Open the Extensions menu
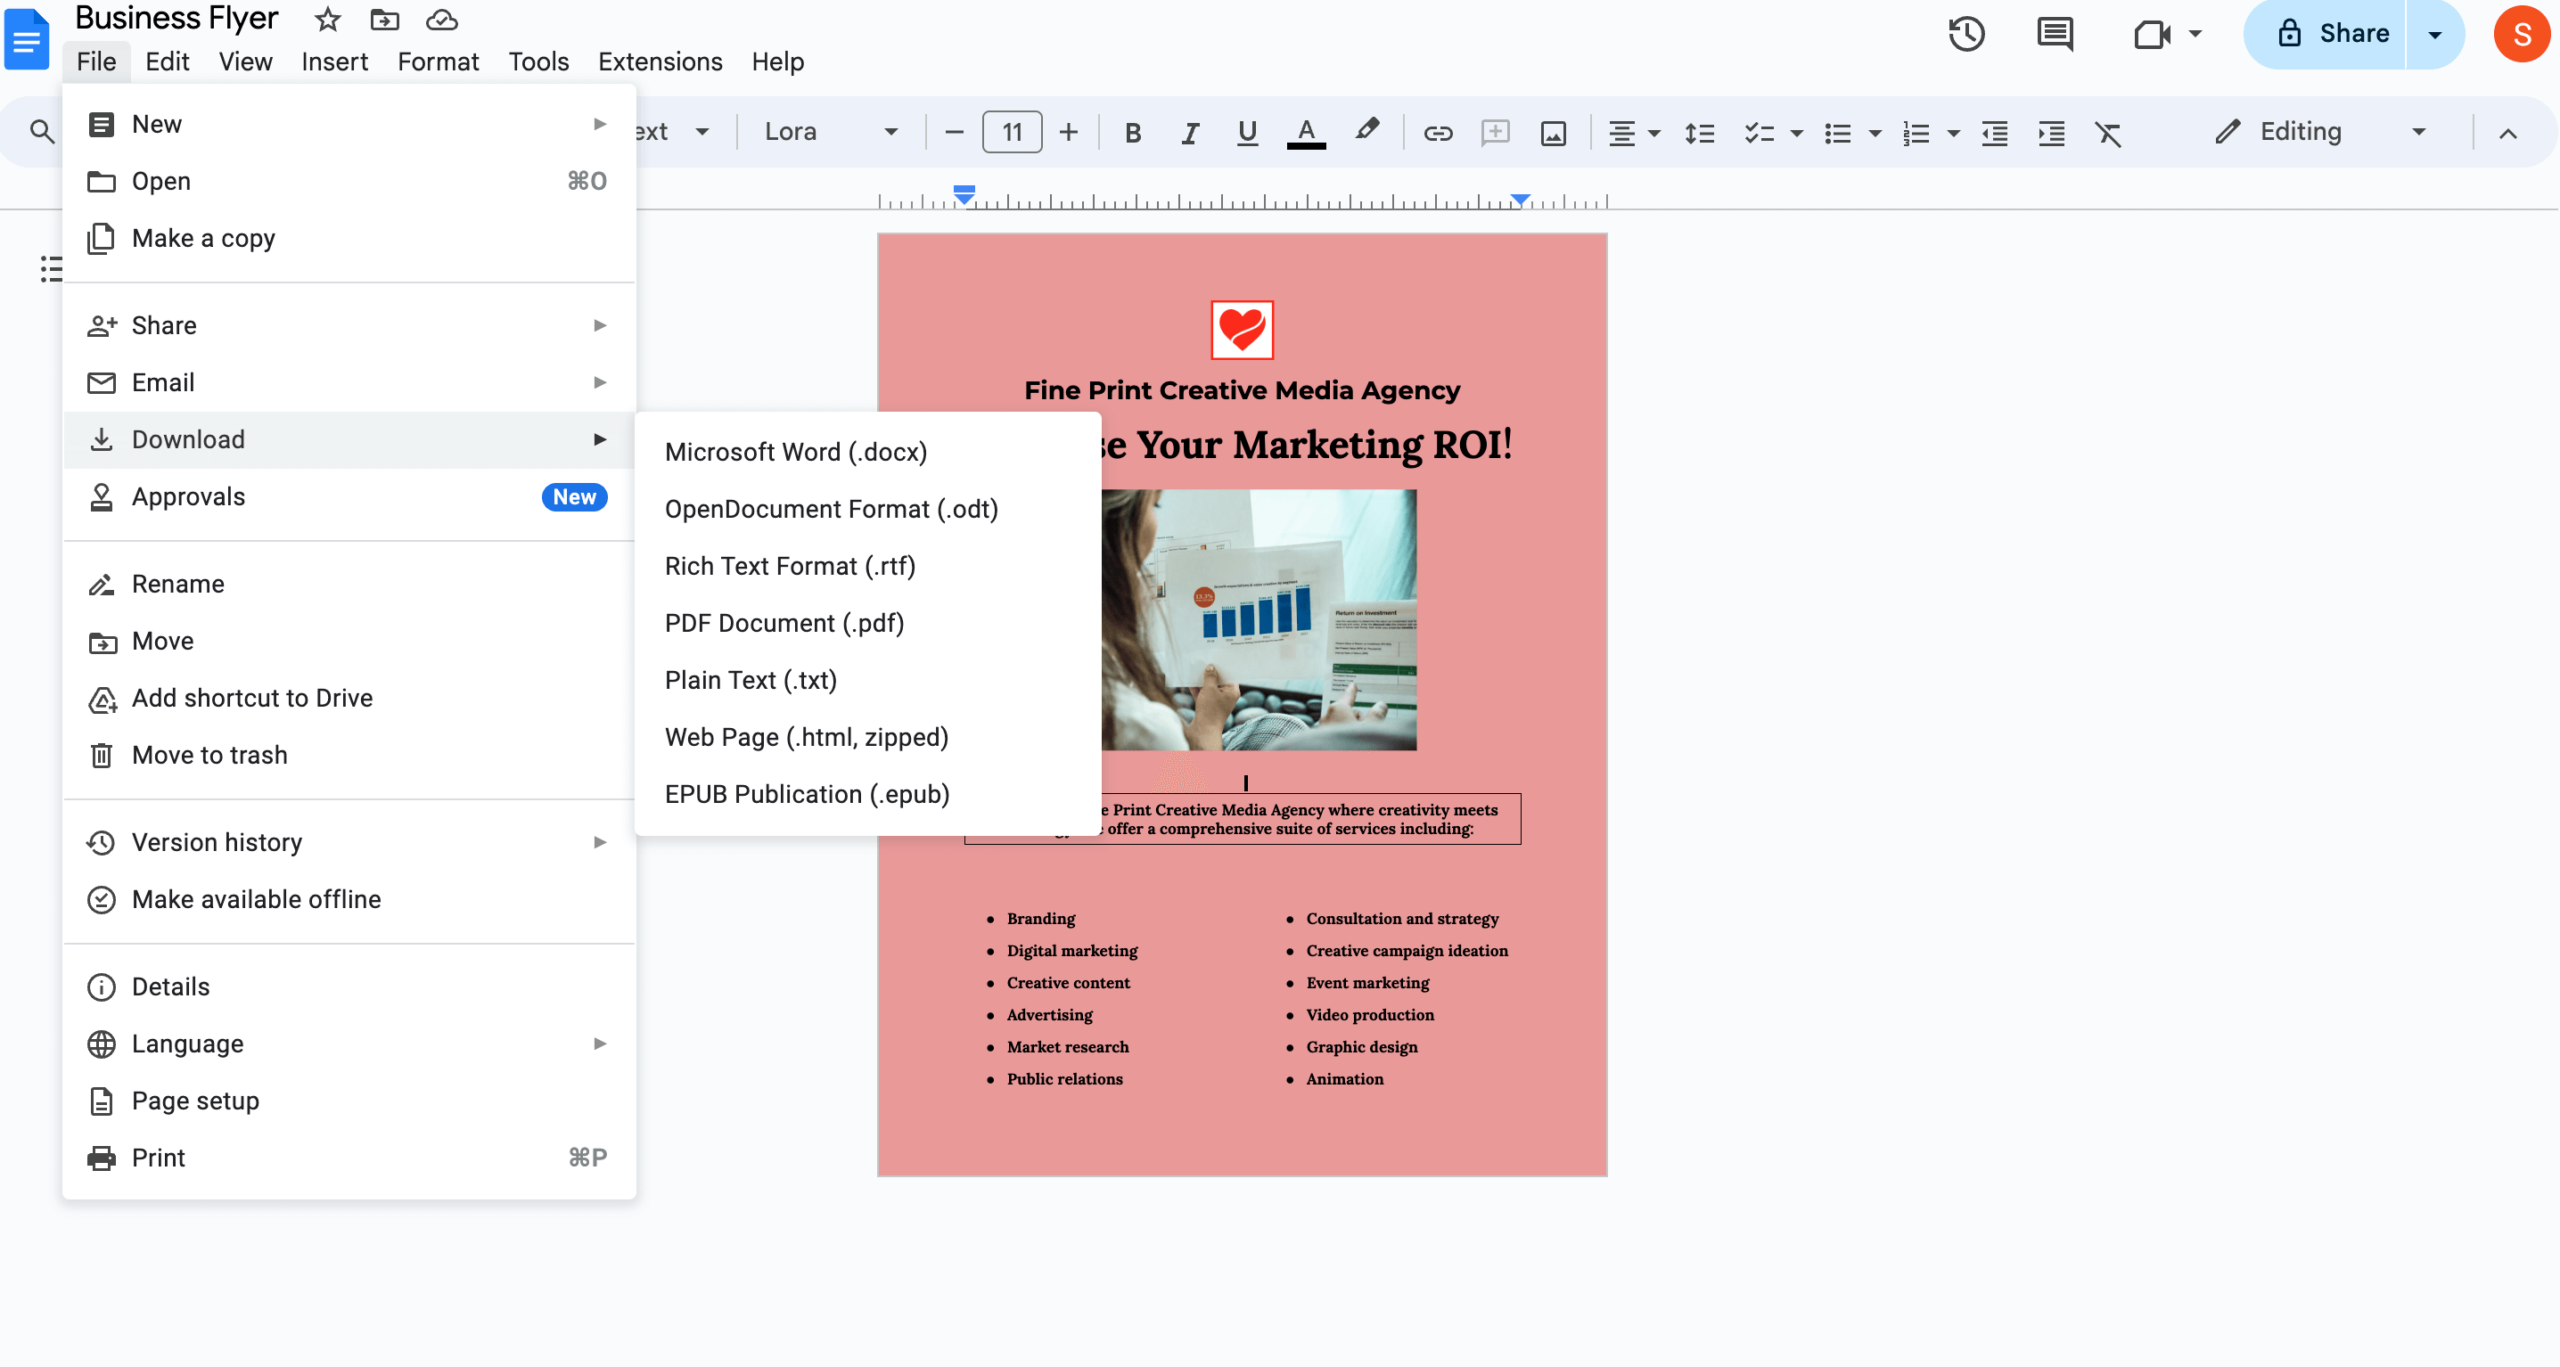The height and width of the screenshot is (1367, 2560). (x=659, y=61)
